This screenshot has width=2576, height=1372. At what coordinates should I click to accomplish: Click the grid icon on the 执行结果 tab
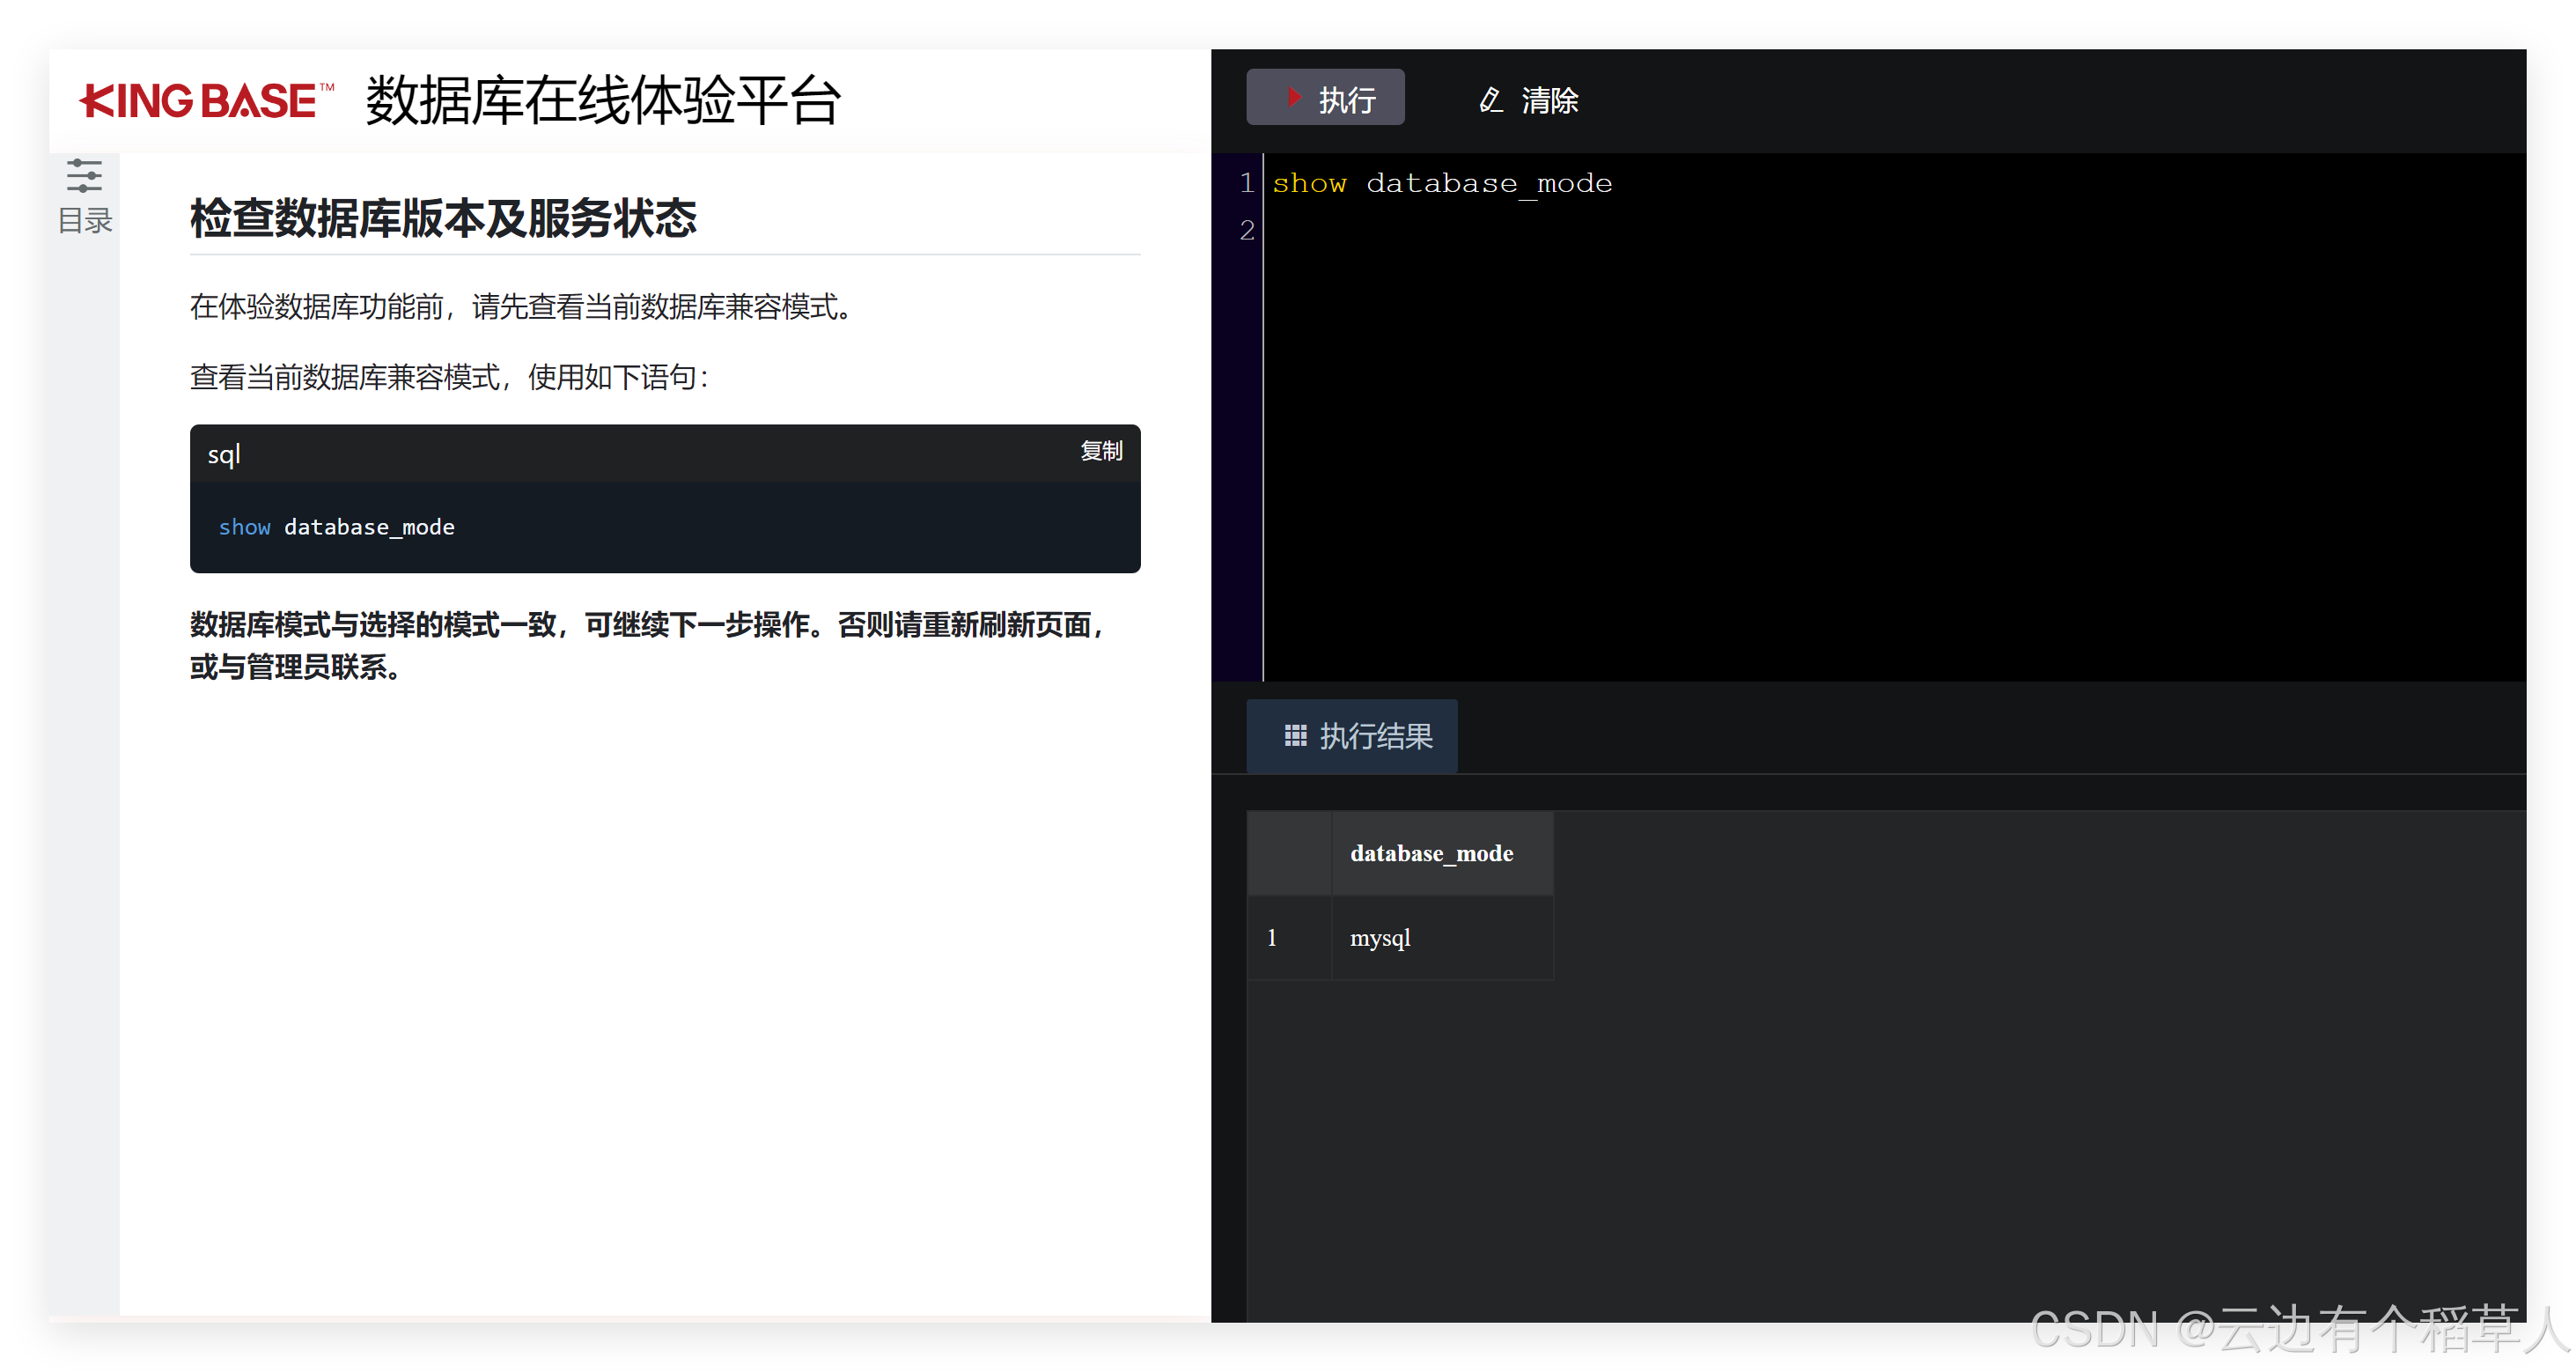[1295, 736]
